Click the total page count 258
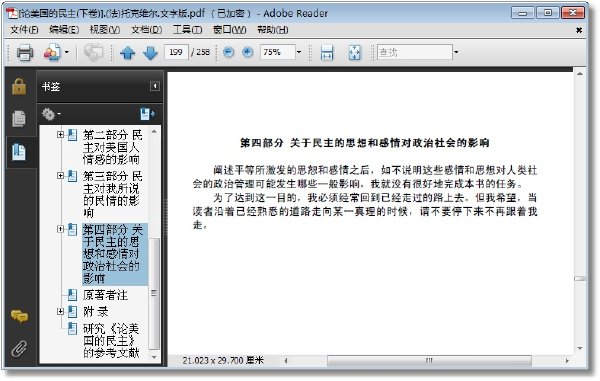The image size is (600, 381). pos(203,52)
